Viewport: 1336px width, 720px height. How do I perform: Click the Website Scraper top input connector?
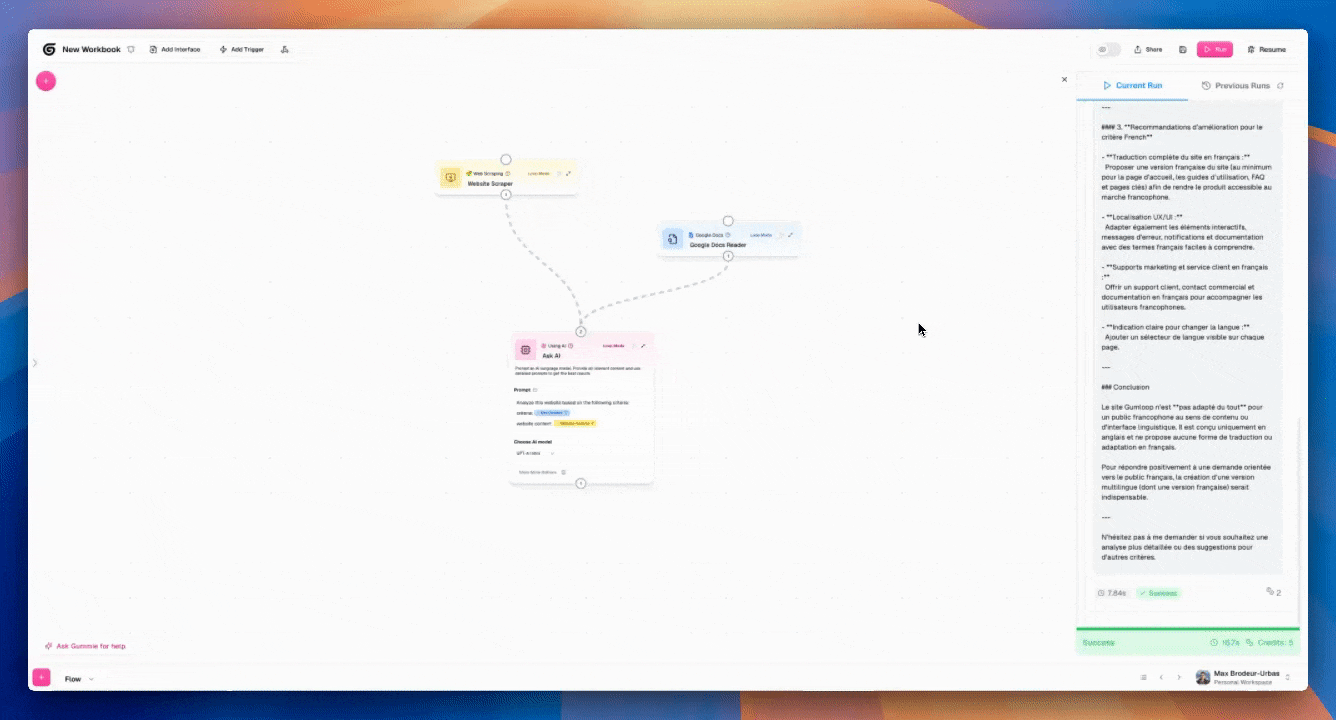(x=506, y=159)
